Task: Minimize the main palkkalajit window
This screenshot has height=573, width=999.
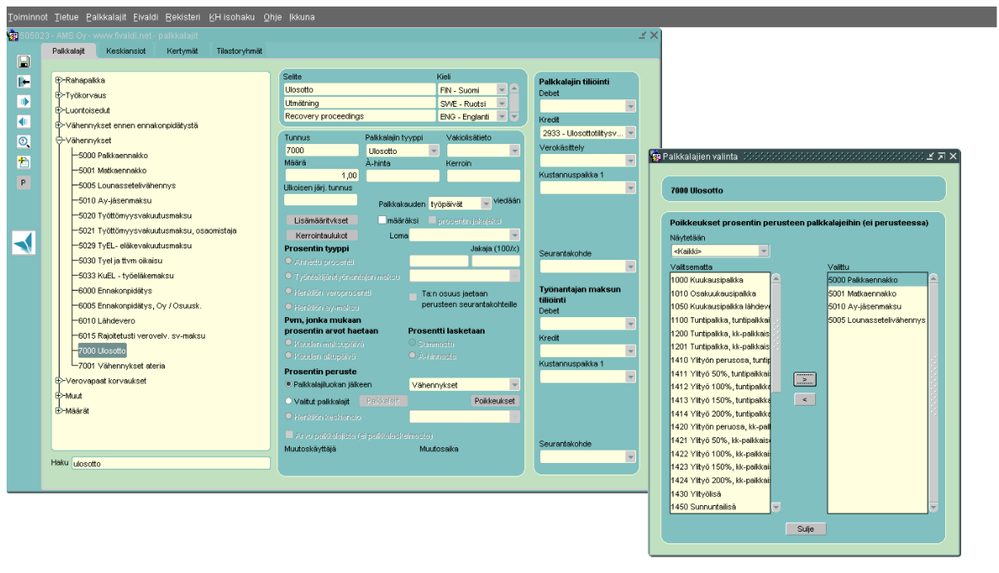Action: pos(642,36)
